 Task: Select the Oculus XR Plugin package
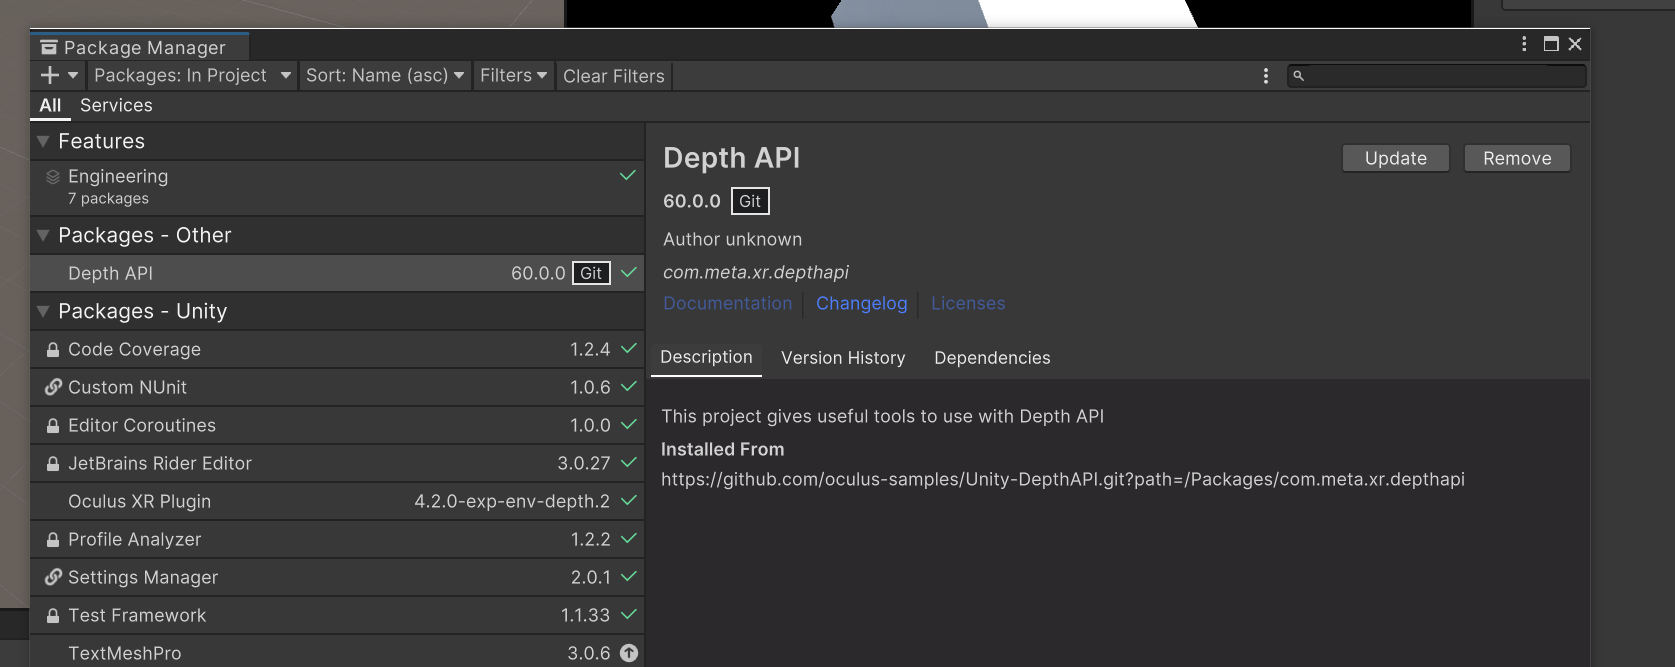tap(337, 501)
